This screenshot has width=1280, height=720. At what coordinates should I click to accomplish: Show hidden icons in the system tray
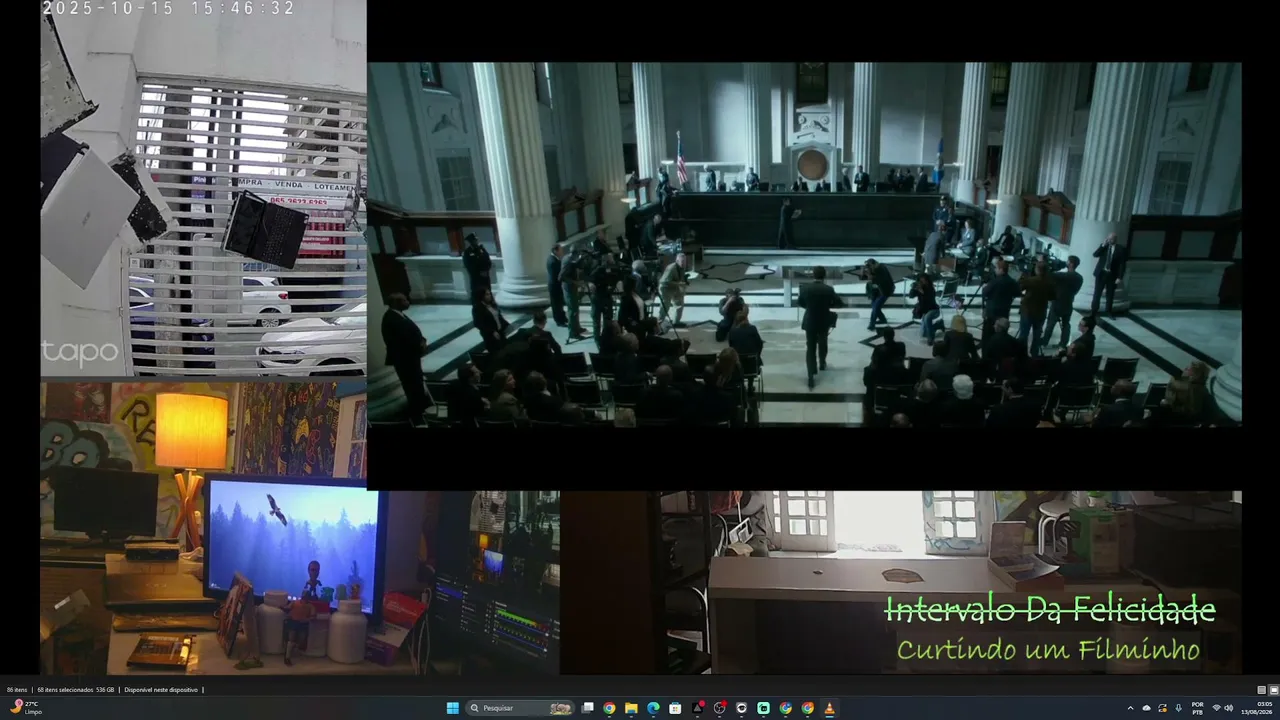click(x=1131, y=708)
